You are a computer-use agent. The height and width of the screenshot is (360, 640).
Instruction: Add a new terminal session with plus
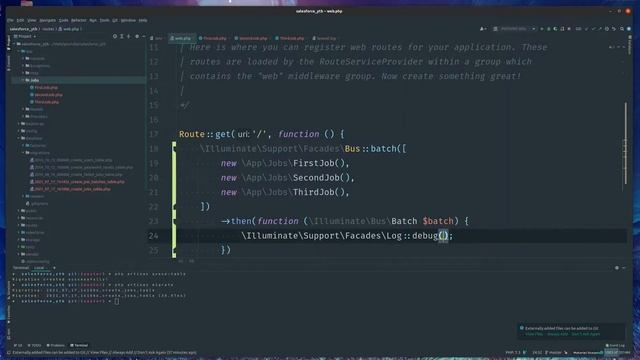click(54, 268)
